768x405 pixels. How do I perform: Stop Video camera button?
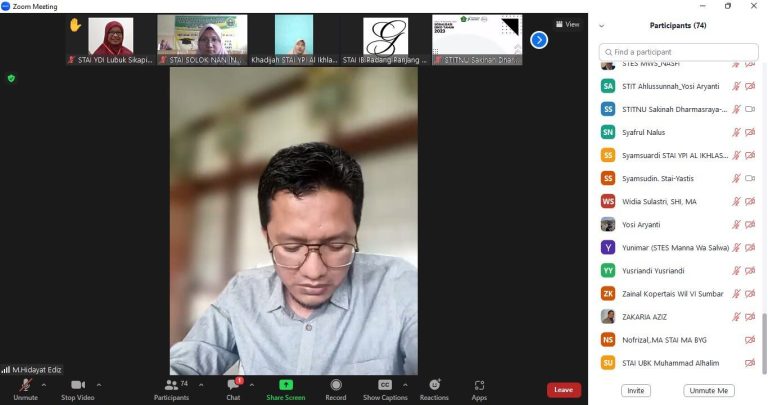click(x=78, y=390)
